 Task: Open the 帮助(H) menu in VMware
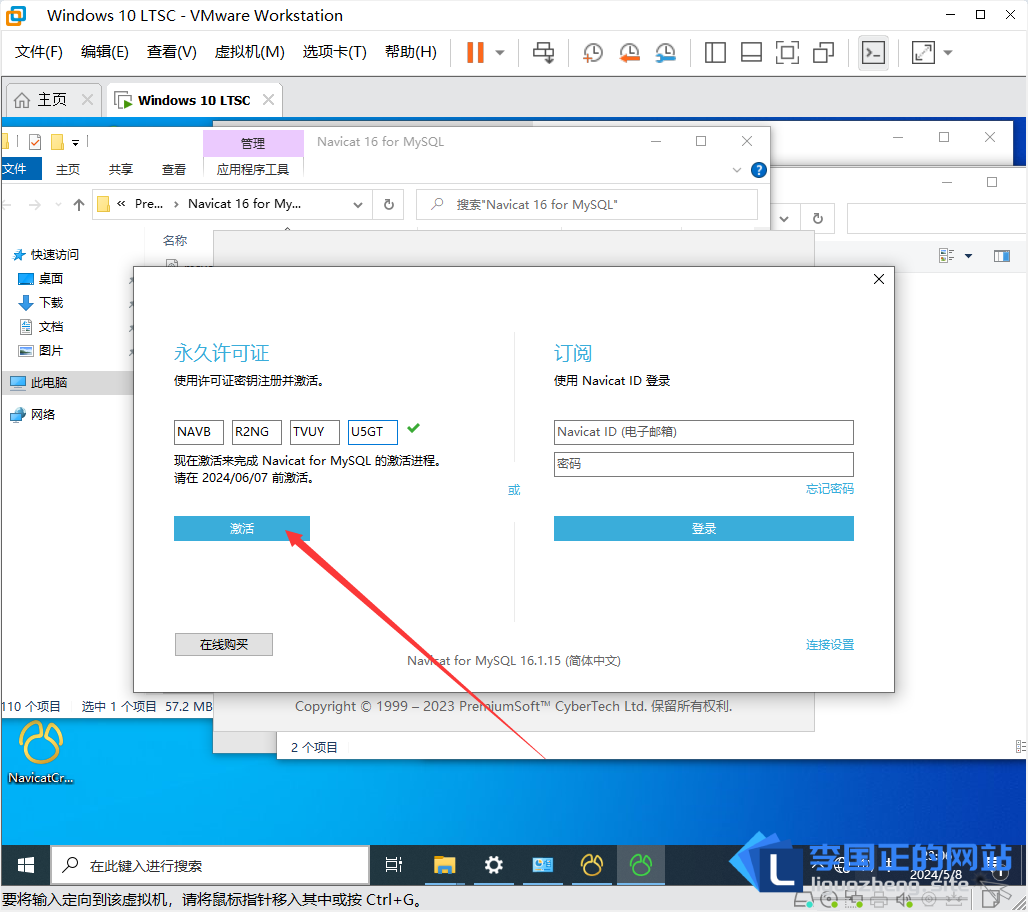pos(410,52)
